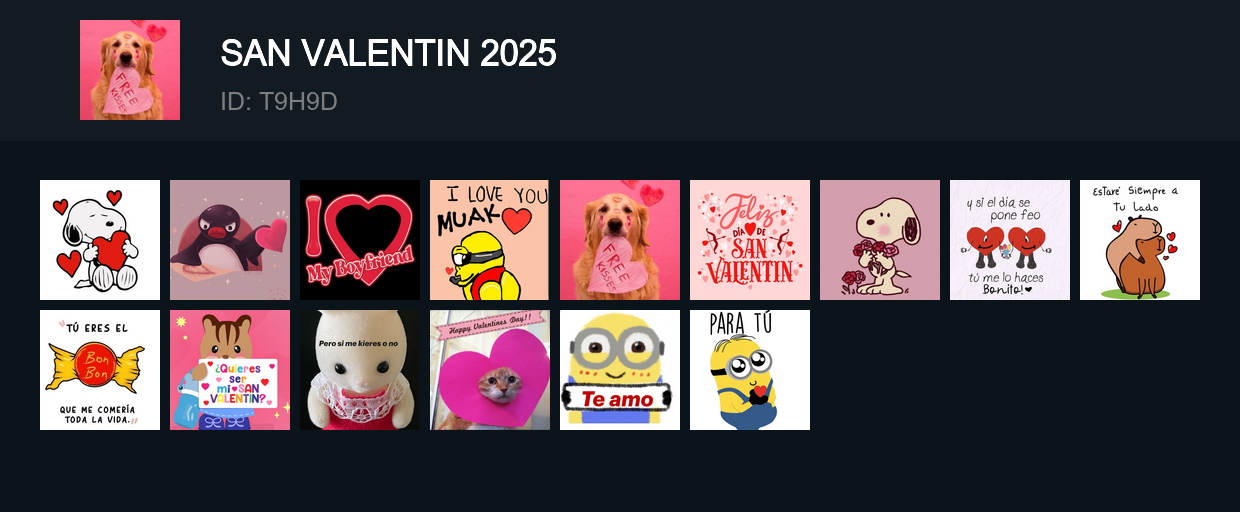The height and width of the screenshot is (512, 1240).
Task: Pick the 'tú me lo haces Bonito' hearts sticker
Action: pos(1010,240)
